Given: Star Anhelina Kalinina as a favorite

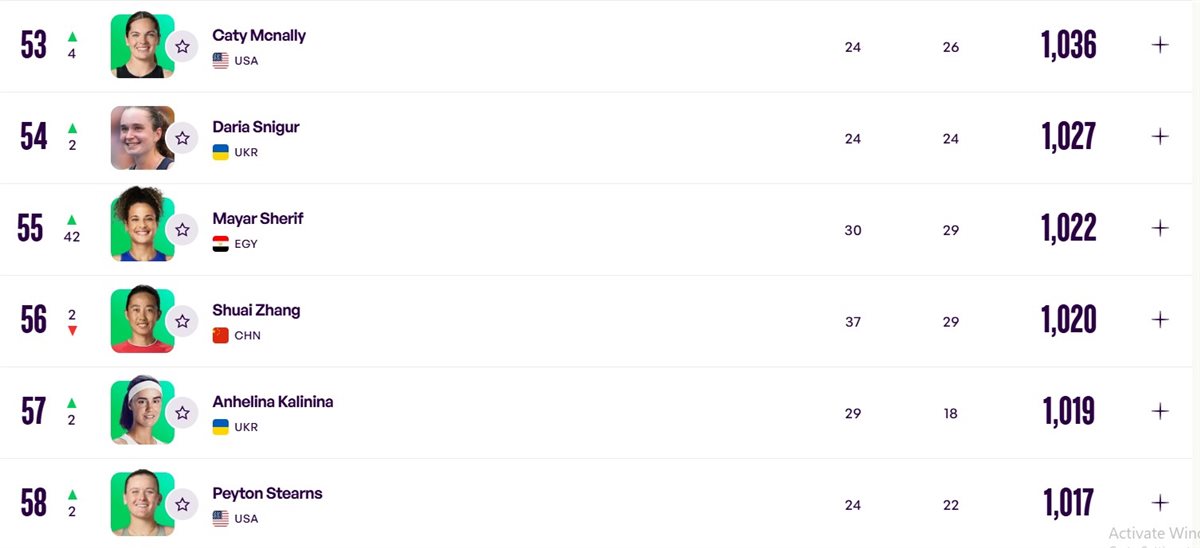Looking at the screenshot, I should click(x=182, y=412).
